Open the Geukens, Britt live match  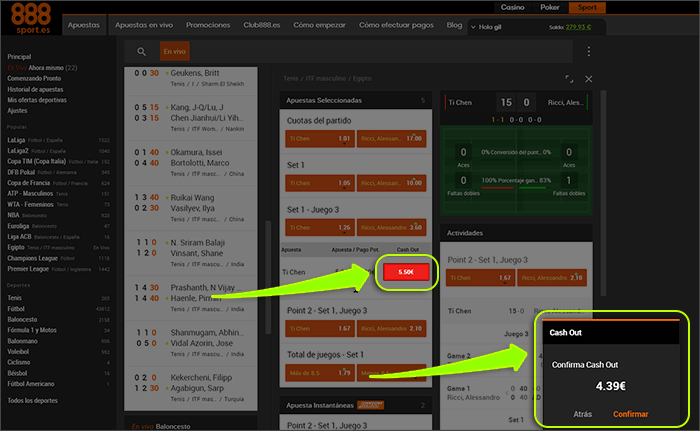[191, 80]
